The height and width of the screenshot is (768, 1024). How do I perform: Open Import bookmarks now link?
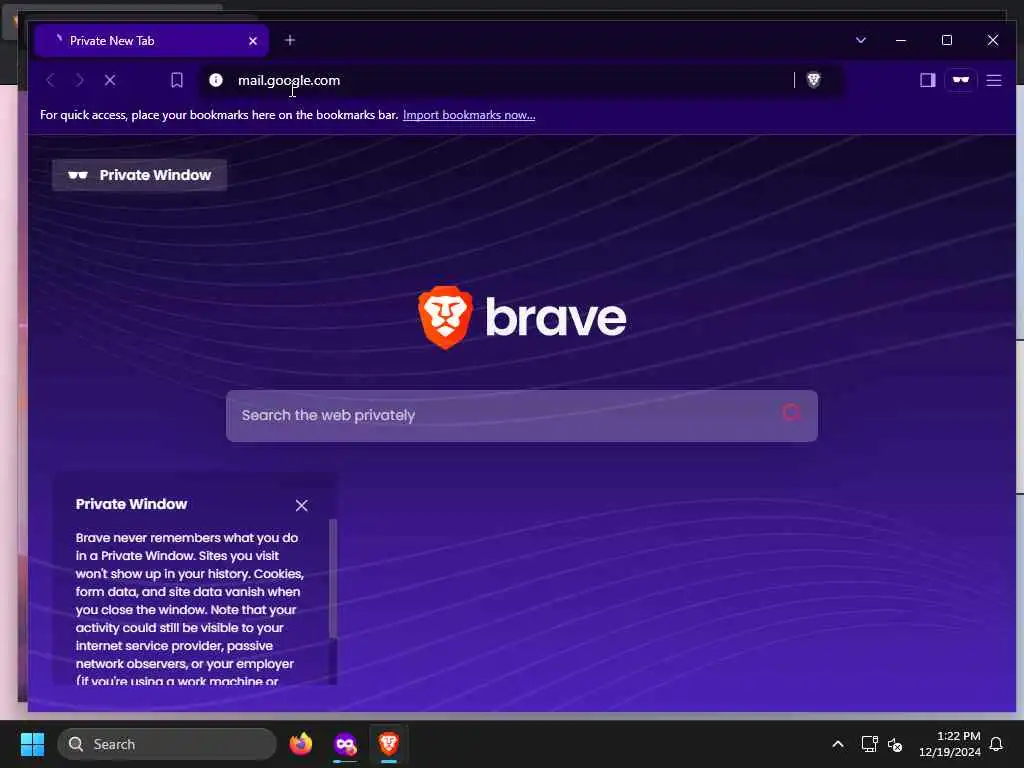[469, 115]
